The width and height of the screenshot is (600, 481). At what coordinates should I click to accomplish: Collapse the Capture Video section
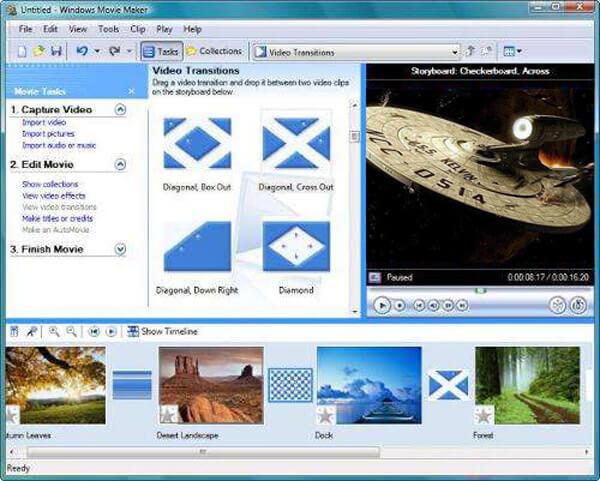(120, 110)
